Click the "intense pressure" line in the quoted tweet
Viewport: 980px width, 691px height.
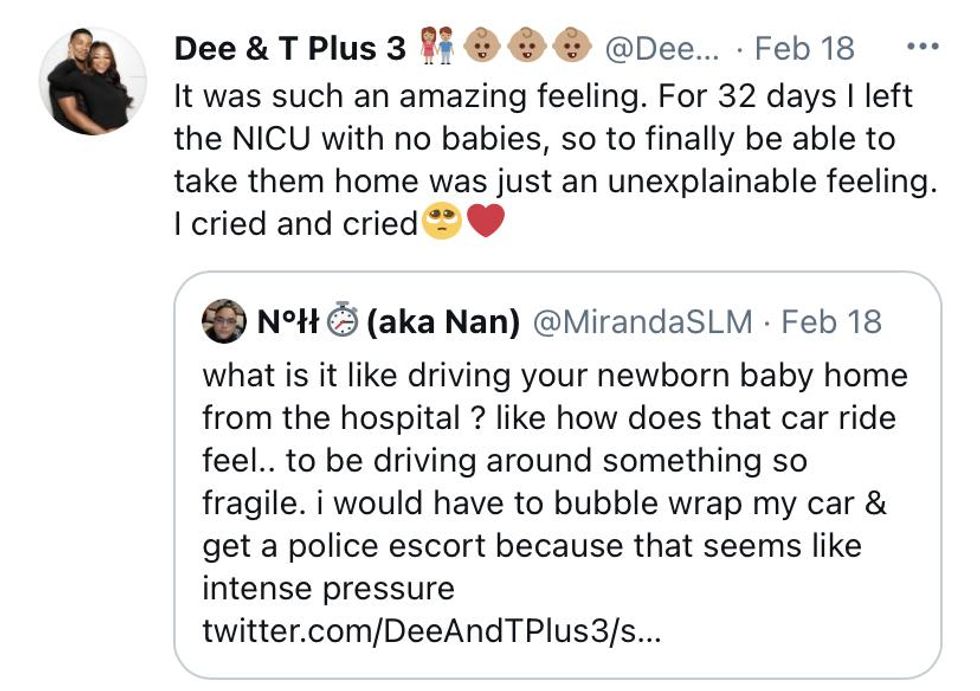tap(328, 589)
